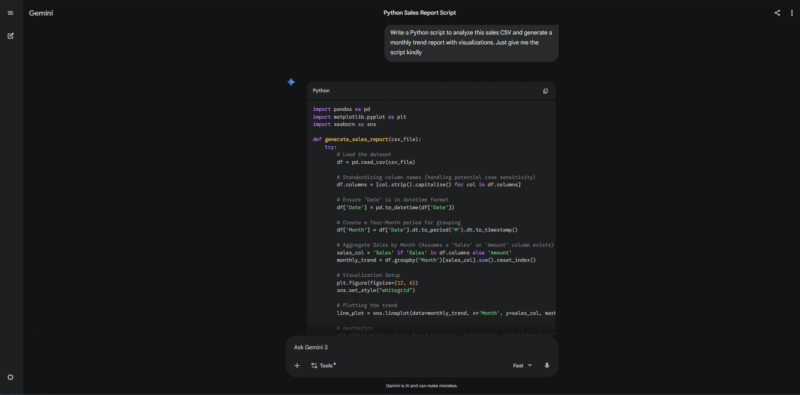Open the Tools menu
The height and width of the screenshot is (395, 800).
click(323, 365)
